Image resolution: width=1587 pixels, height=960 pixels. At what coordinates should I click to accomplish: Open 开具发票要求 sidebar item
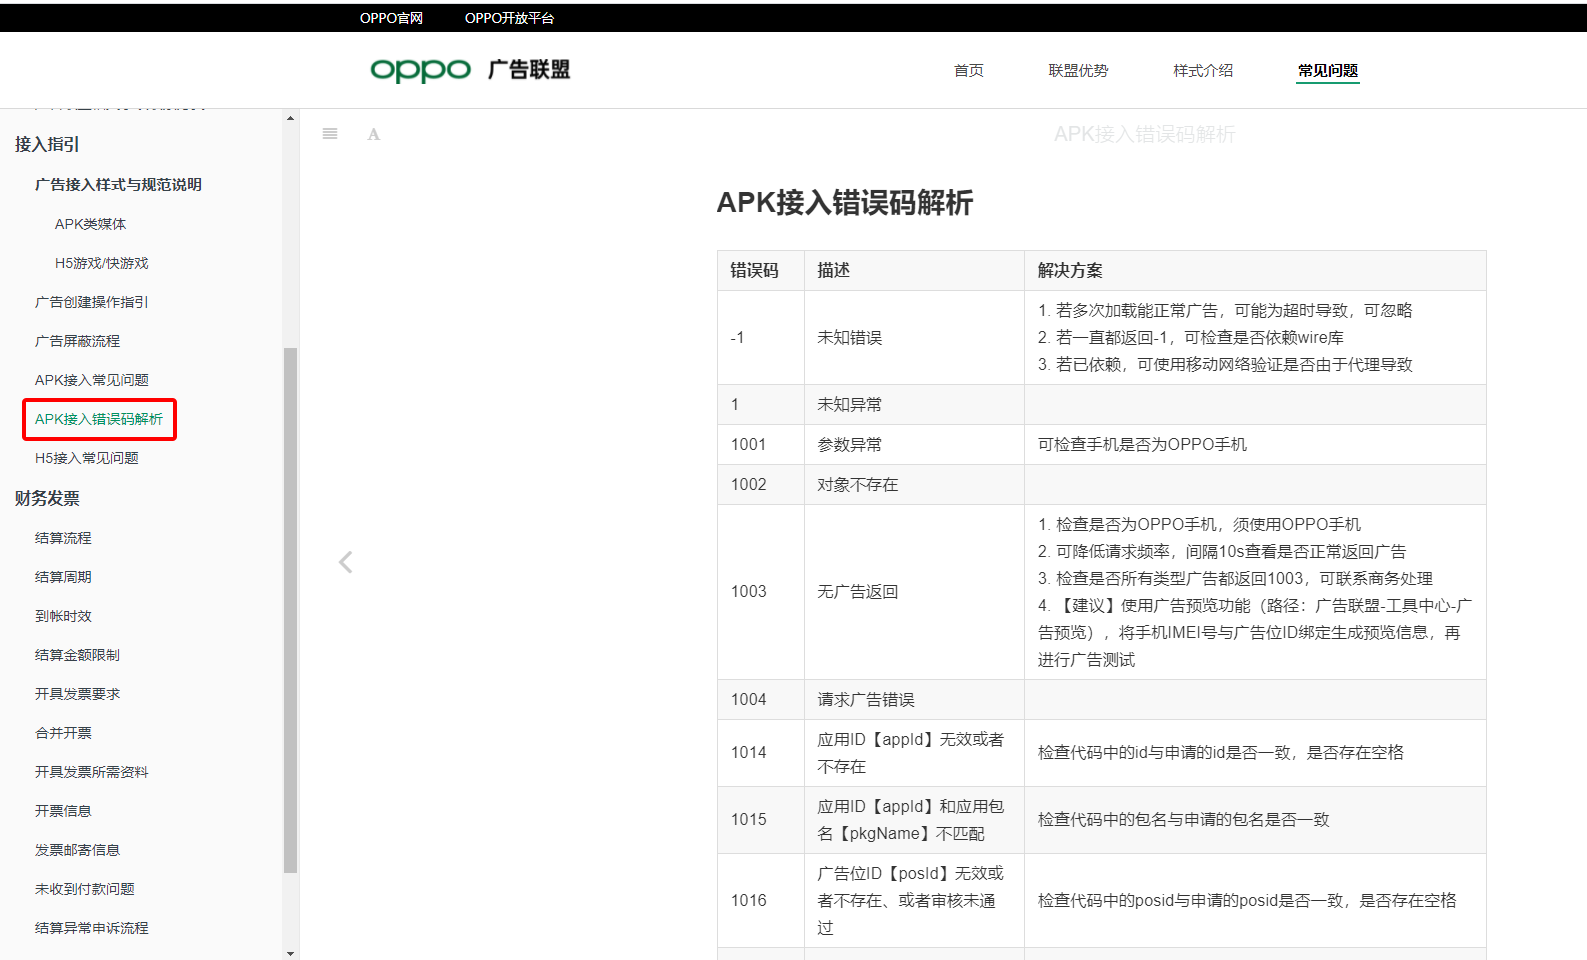[x=77, y=694]
